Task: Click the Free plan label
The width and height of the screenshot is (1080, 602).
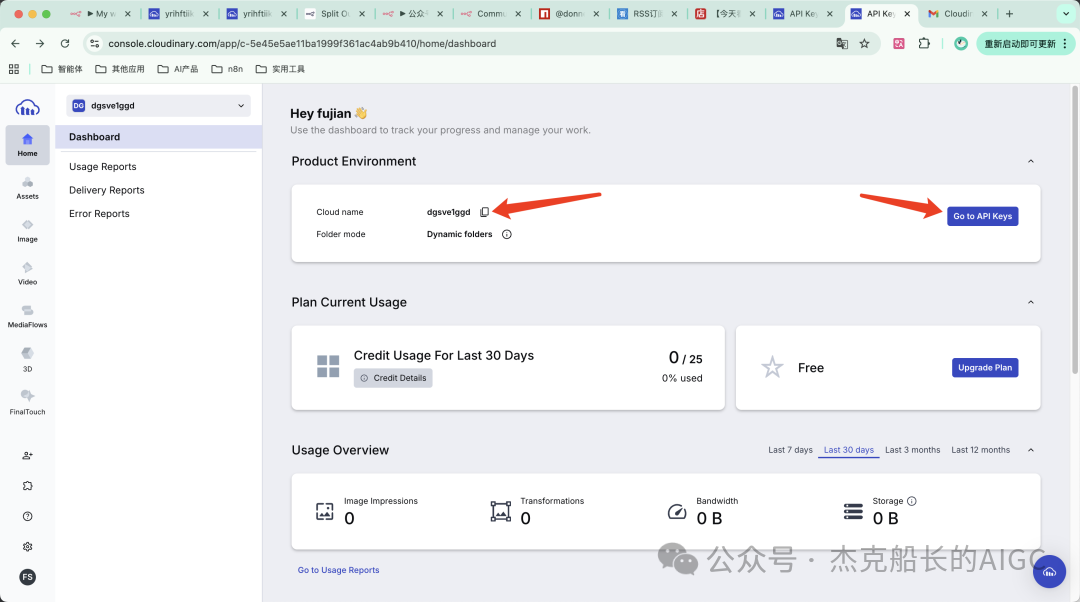Action: click(811, 368)
